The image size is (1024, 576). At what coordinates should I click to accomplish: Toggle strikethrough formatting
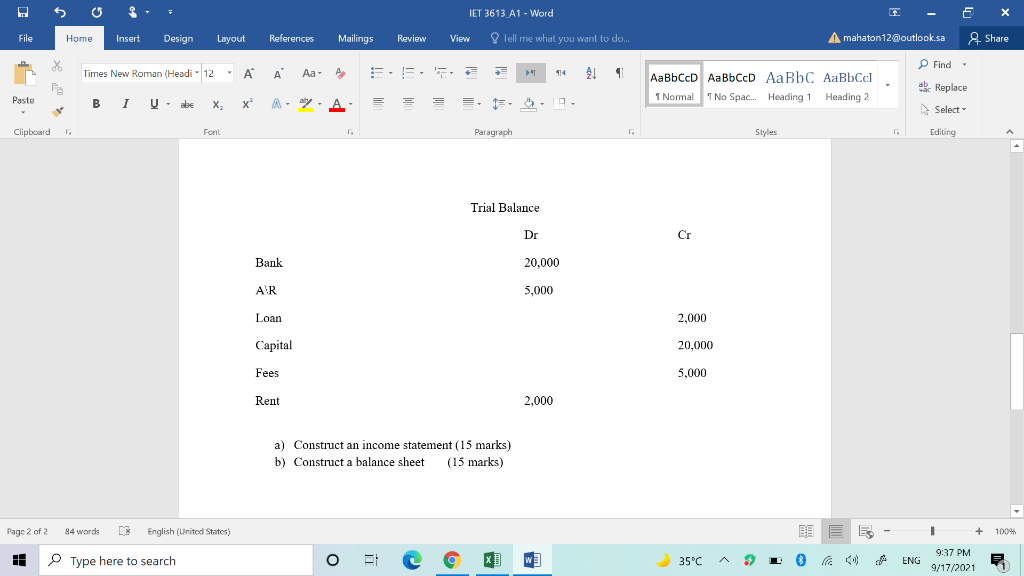coord(186,103)
